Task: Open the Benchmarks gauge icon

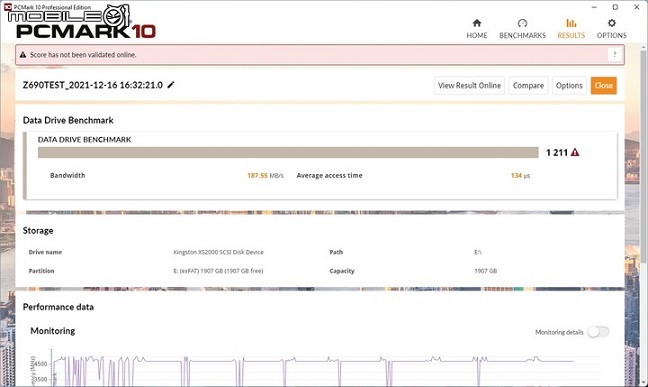Action: click(x=522, y=23)
